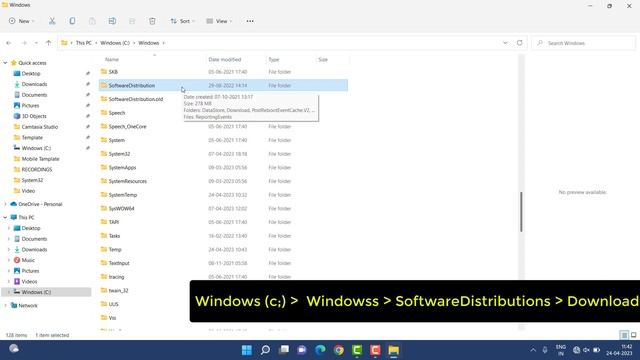Expand OneDrive - Personal node
Viewport: 640px width, 360px height.
pyautogui.click(x=5, y=204)
